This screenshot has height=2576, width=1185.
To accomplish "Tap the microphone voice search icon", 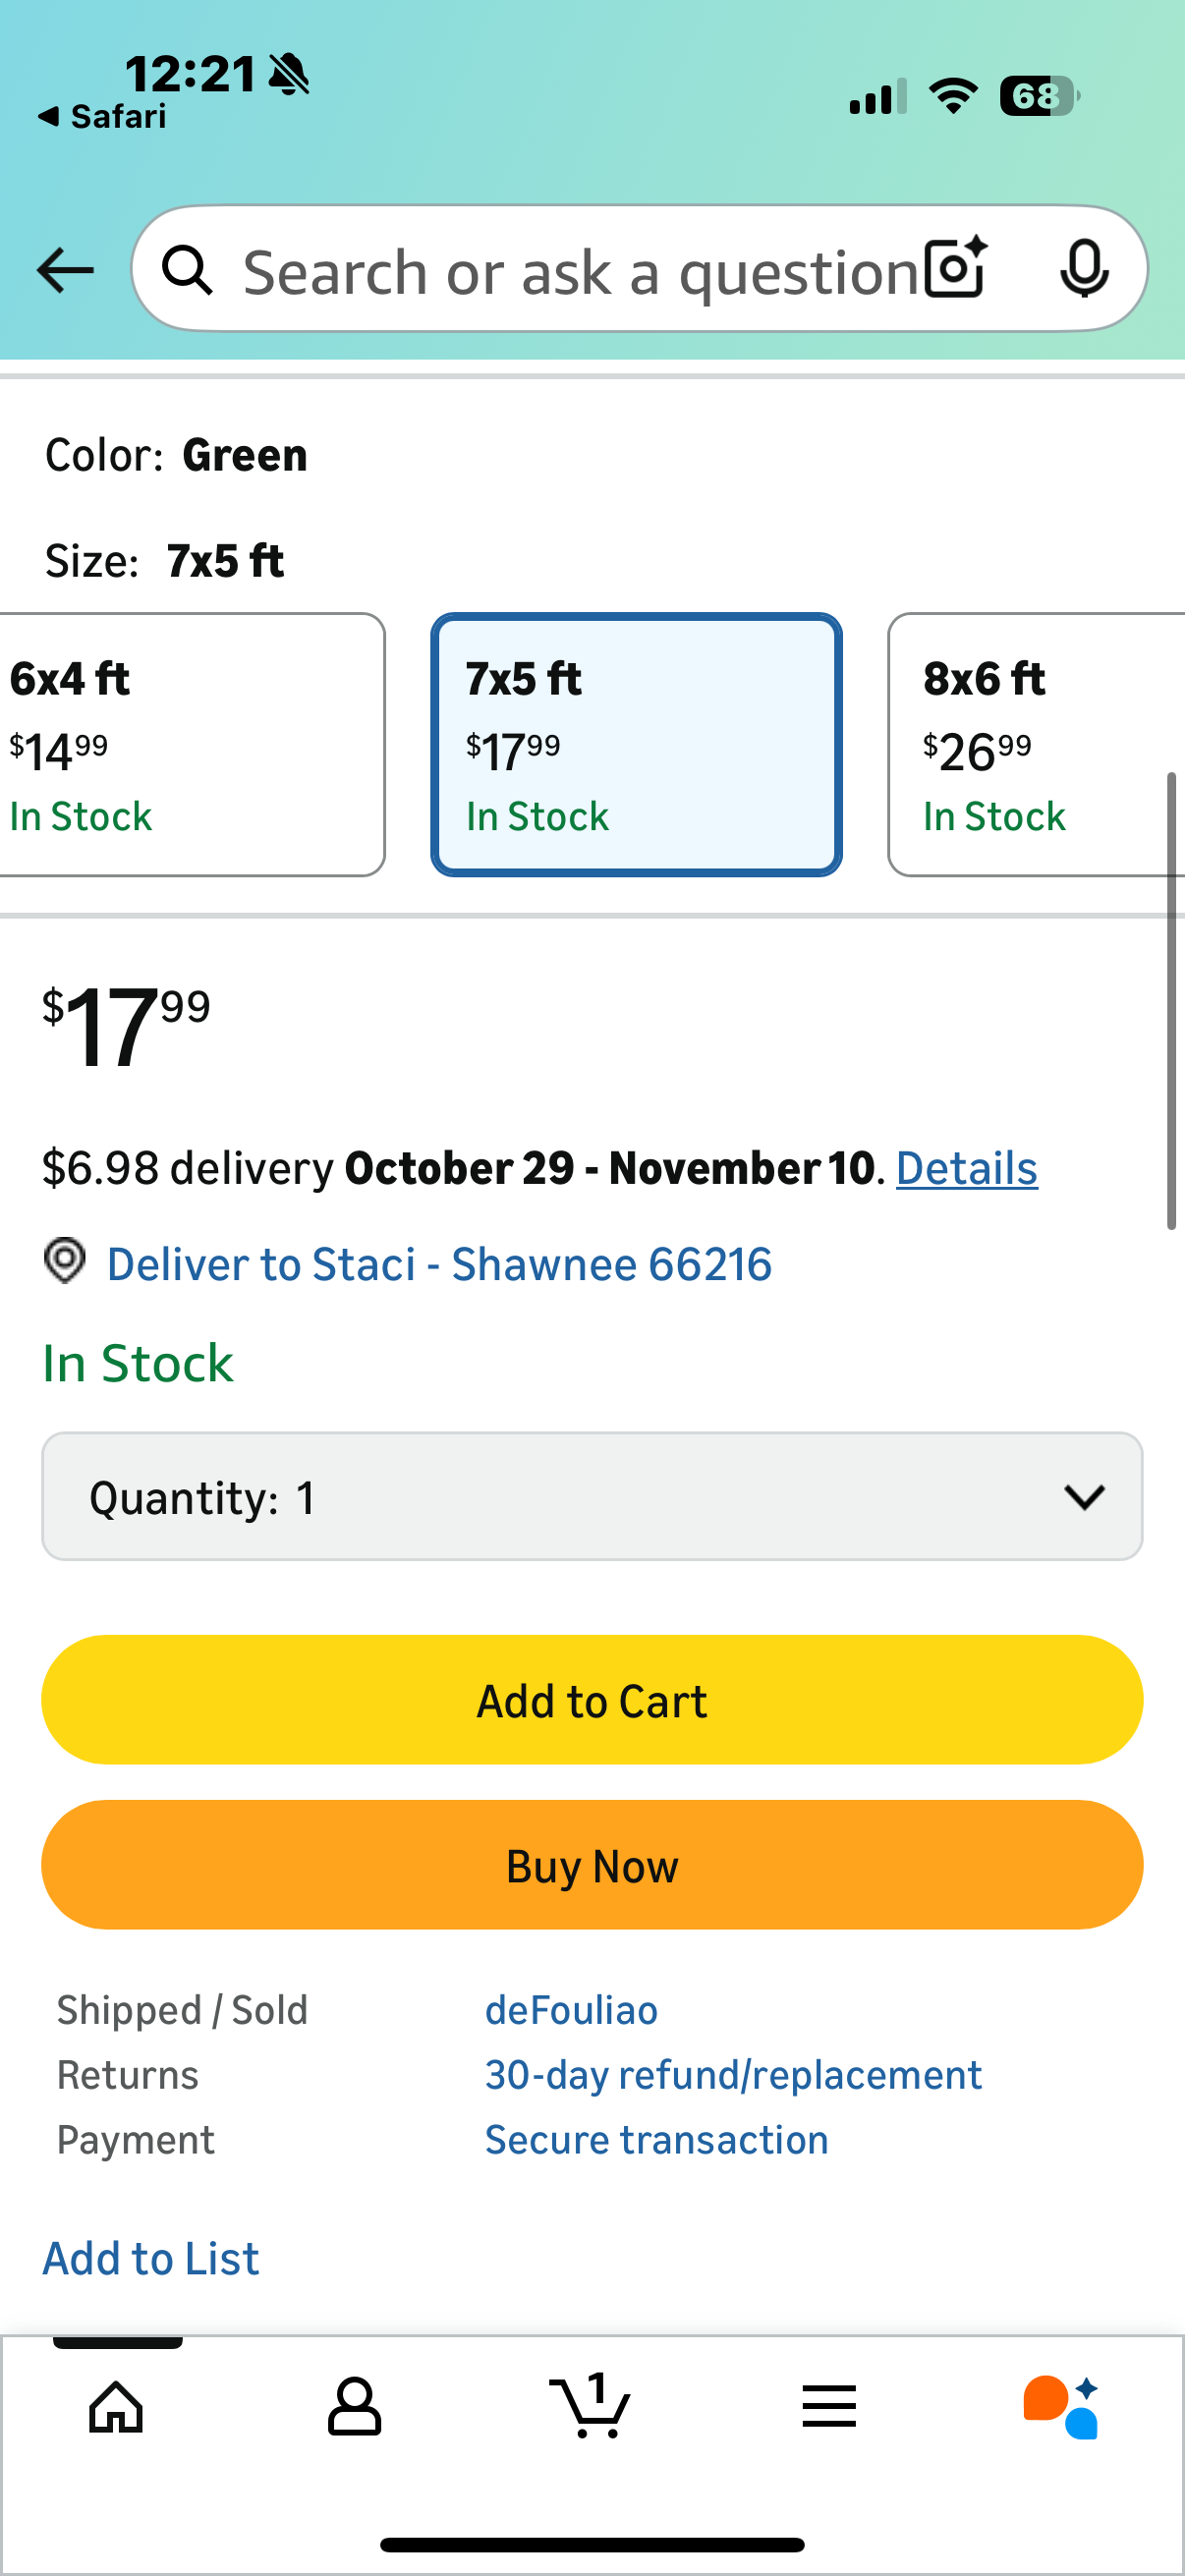I will coord(1083,268).
